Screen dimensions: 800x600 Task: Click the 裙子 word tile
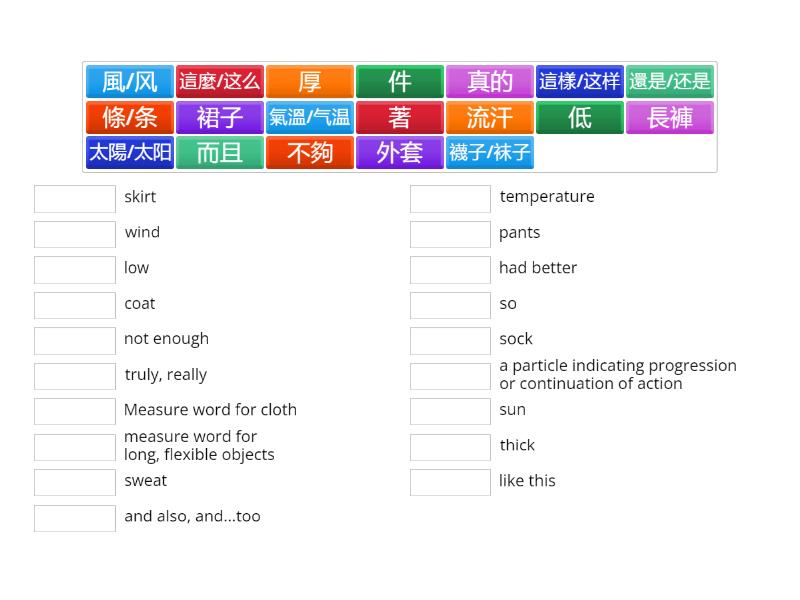pos(220,118)
